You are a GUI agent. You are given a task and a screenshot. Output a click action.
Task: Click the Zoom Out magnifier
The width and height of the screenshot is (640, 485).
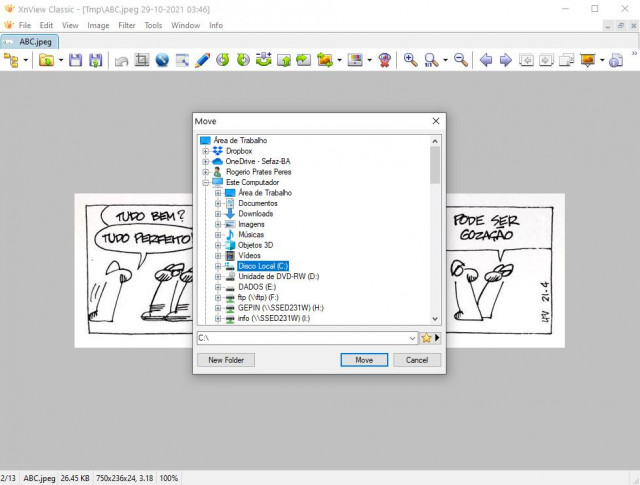[x=461, y=60]
